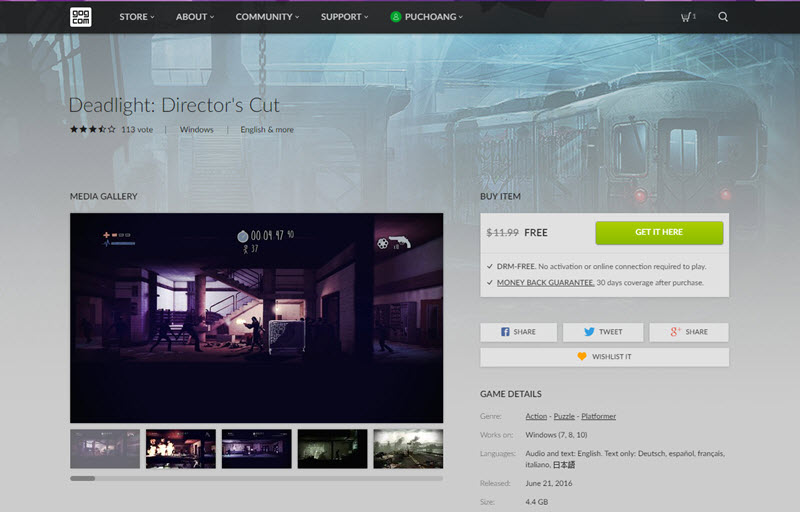Viewport: 800px width, 512px height.
Task: Select the first gallery thumbnail
Action: click(x=105, y=449)
